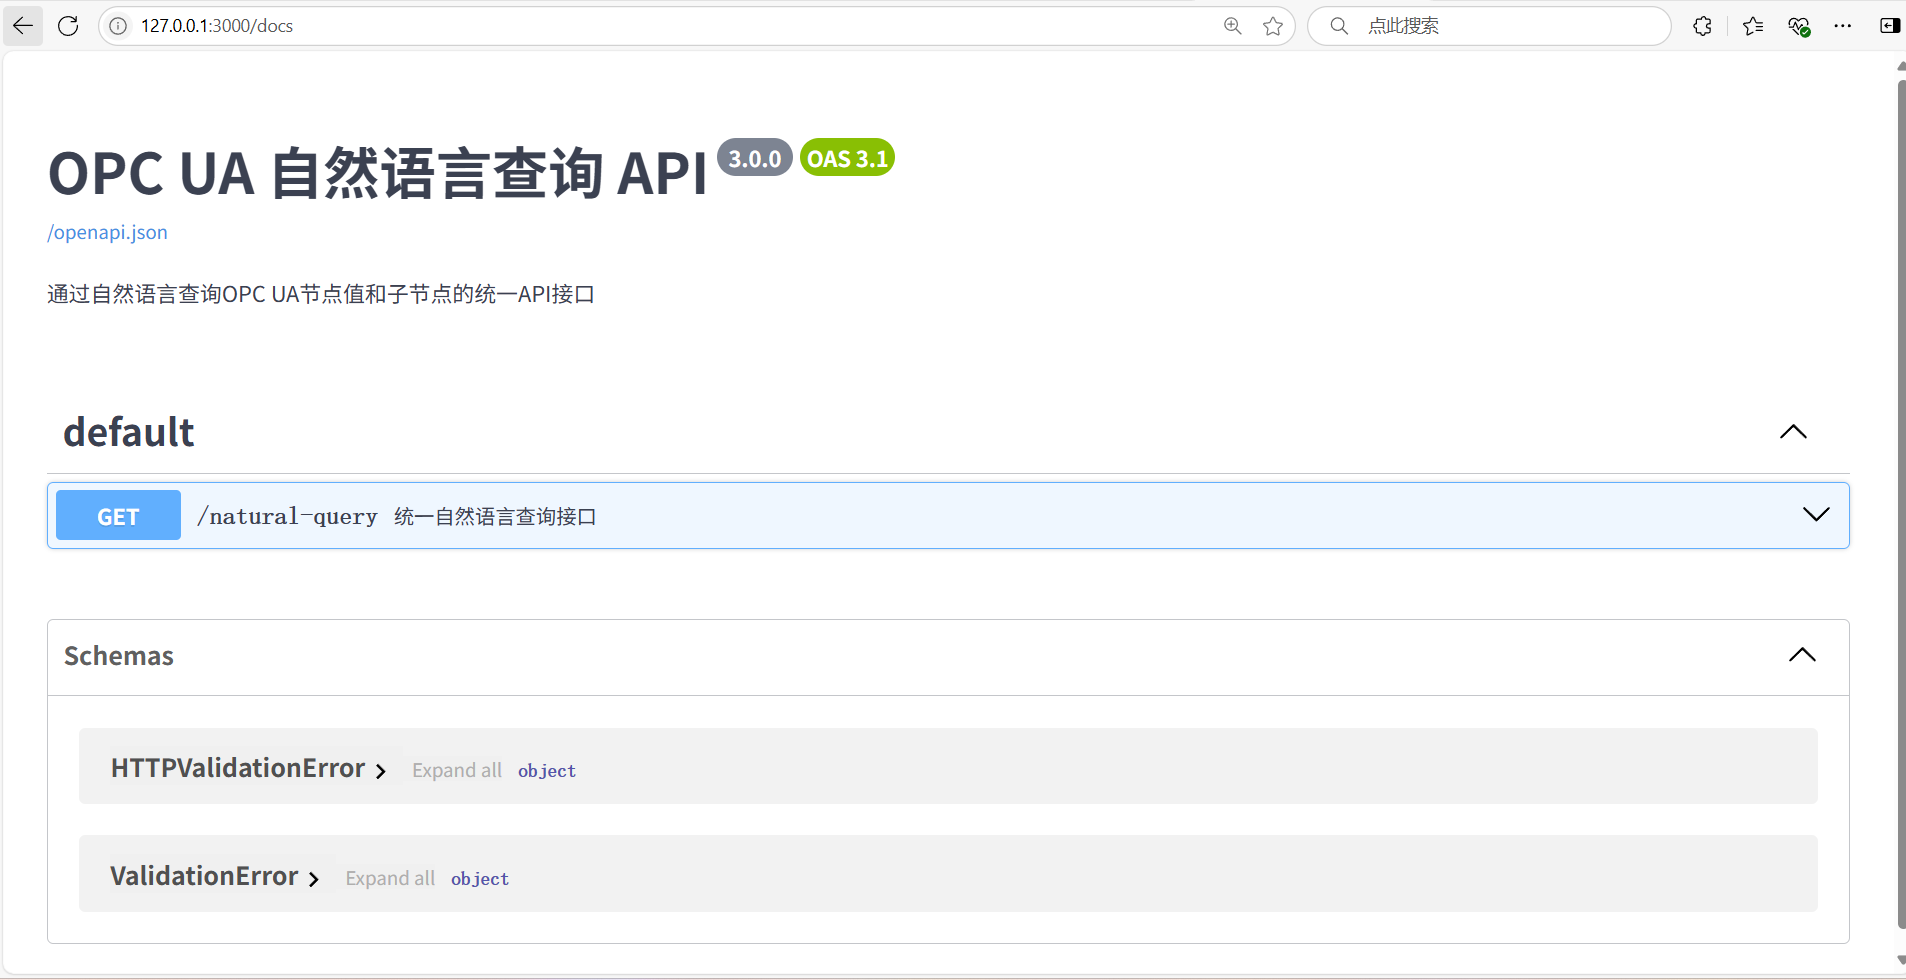
Task: Expand the GET /natural-query operation
Action: pos(1817,514)
